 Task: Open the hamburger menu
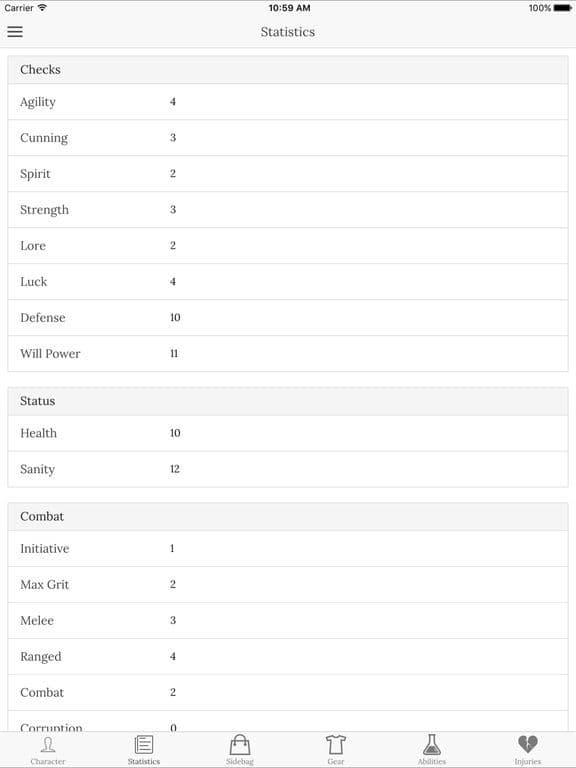click(x=15, y=32)
